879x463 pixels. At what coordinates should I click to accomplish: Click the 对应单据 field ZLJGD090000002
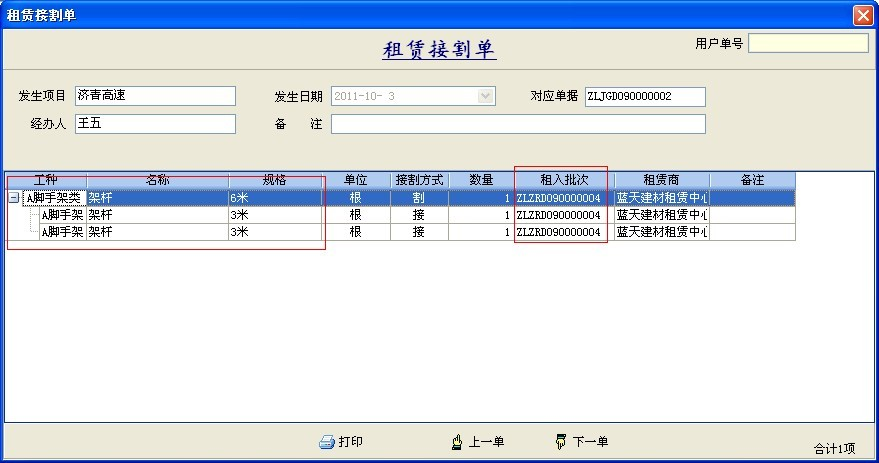pyautogui.click(x=645, y=96)
